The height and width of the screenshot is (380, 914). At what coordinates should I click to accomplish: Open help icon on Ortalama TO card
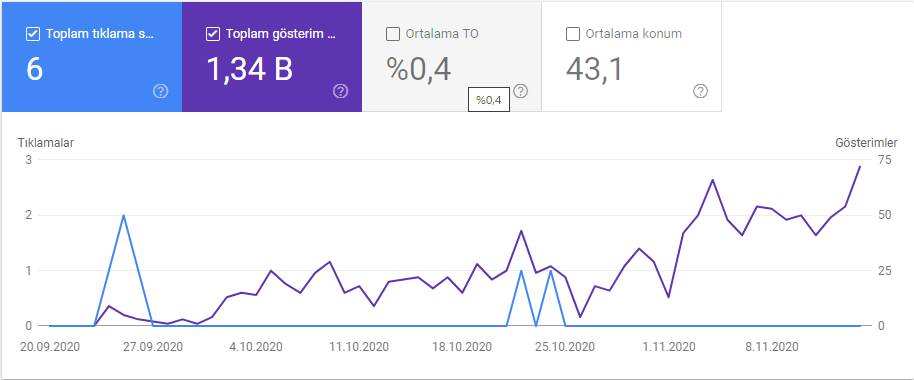pos(521,91)
